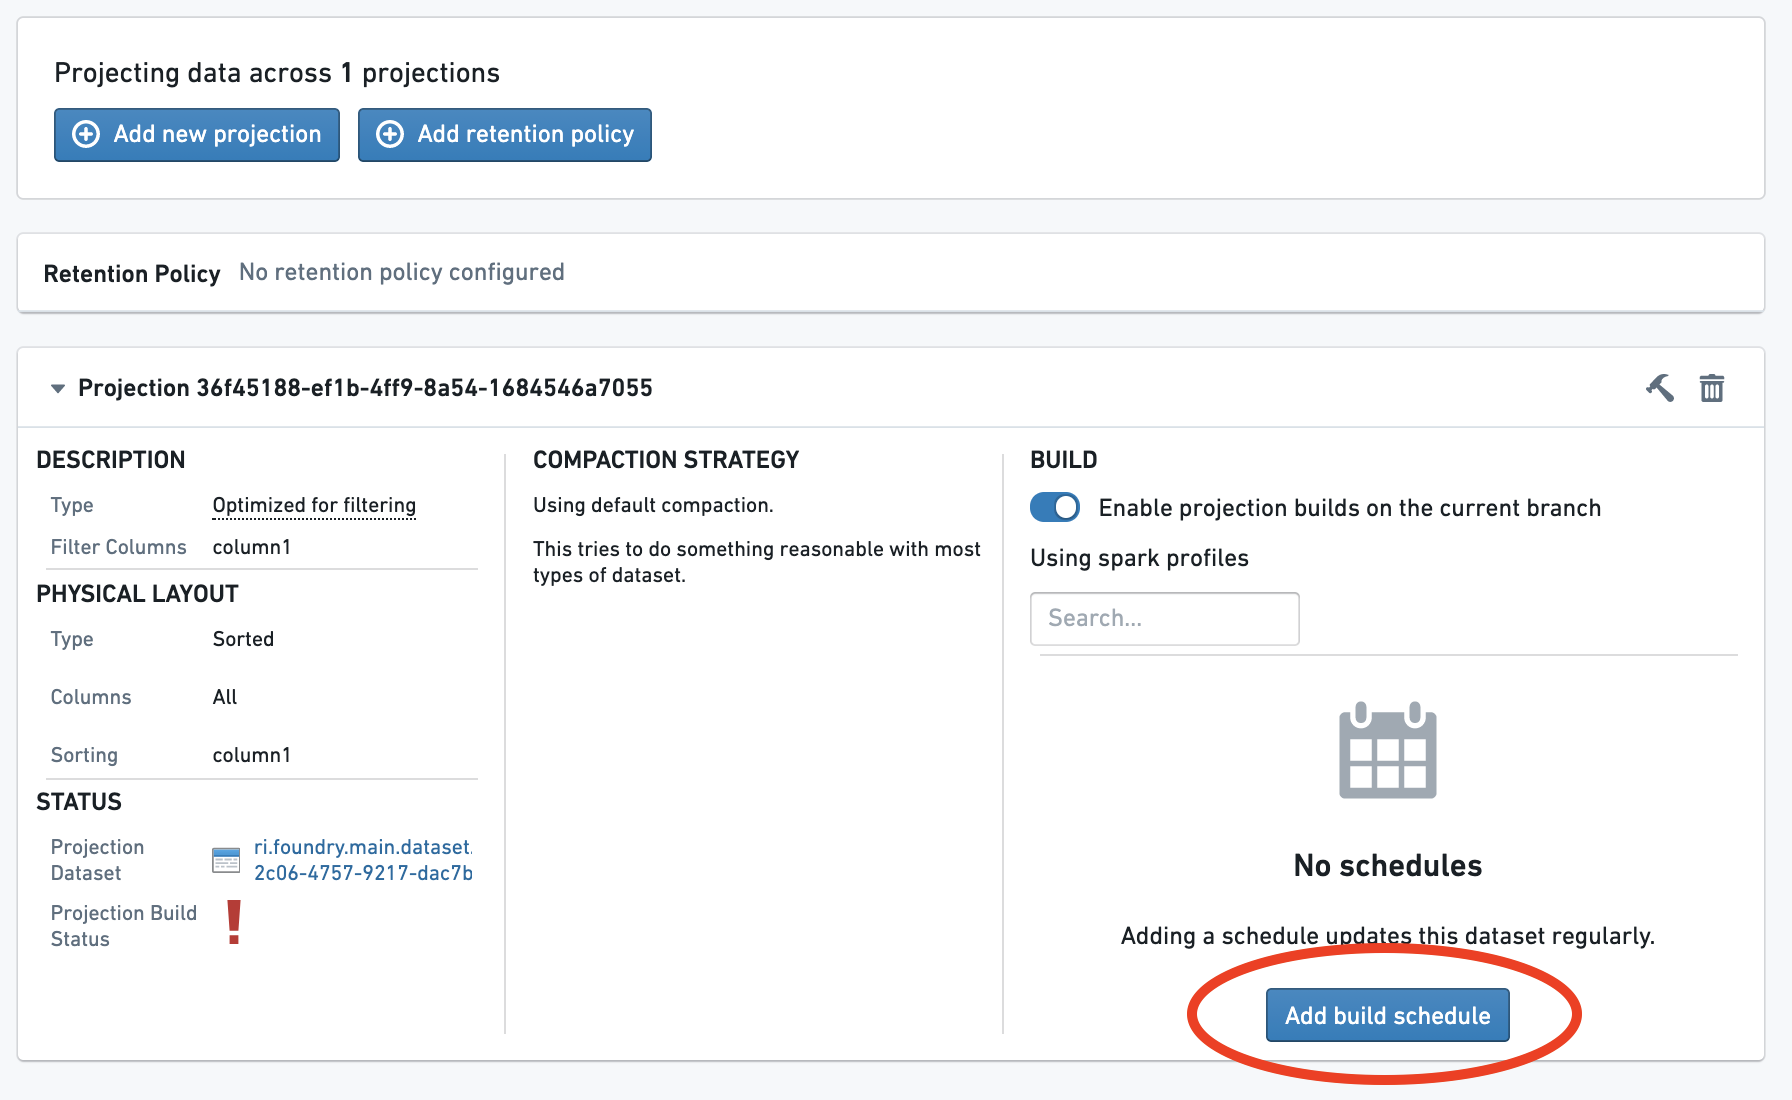Click the calendar icon above No schedules
This screenshot has width=1792, height=1100.
[1388, 750]
